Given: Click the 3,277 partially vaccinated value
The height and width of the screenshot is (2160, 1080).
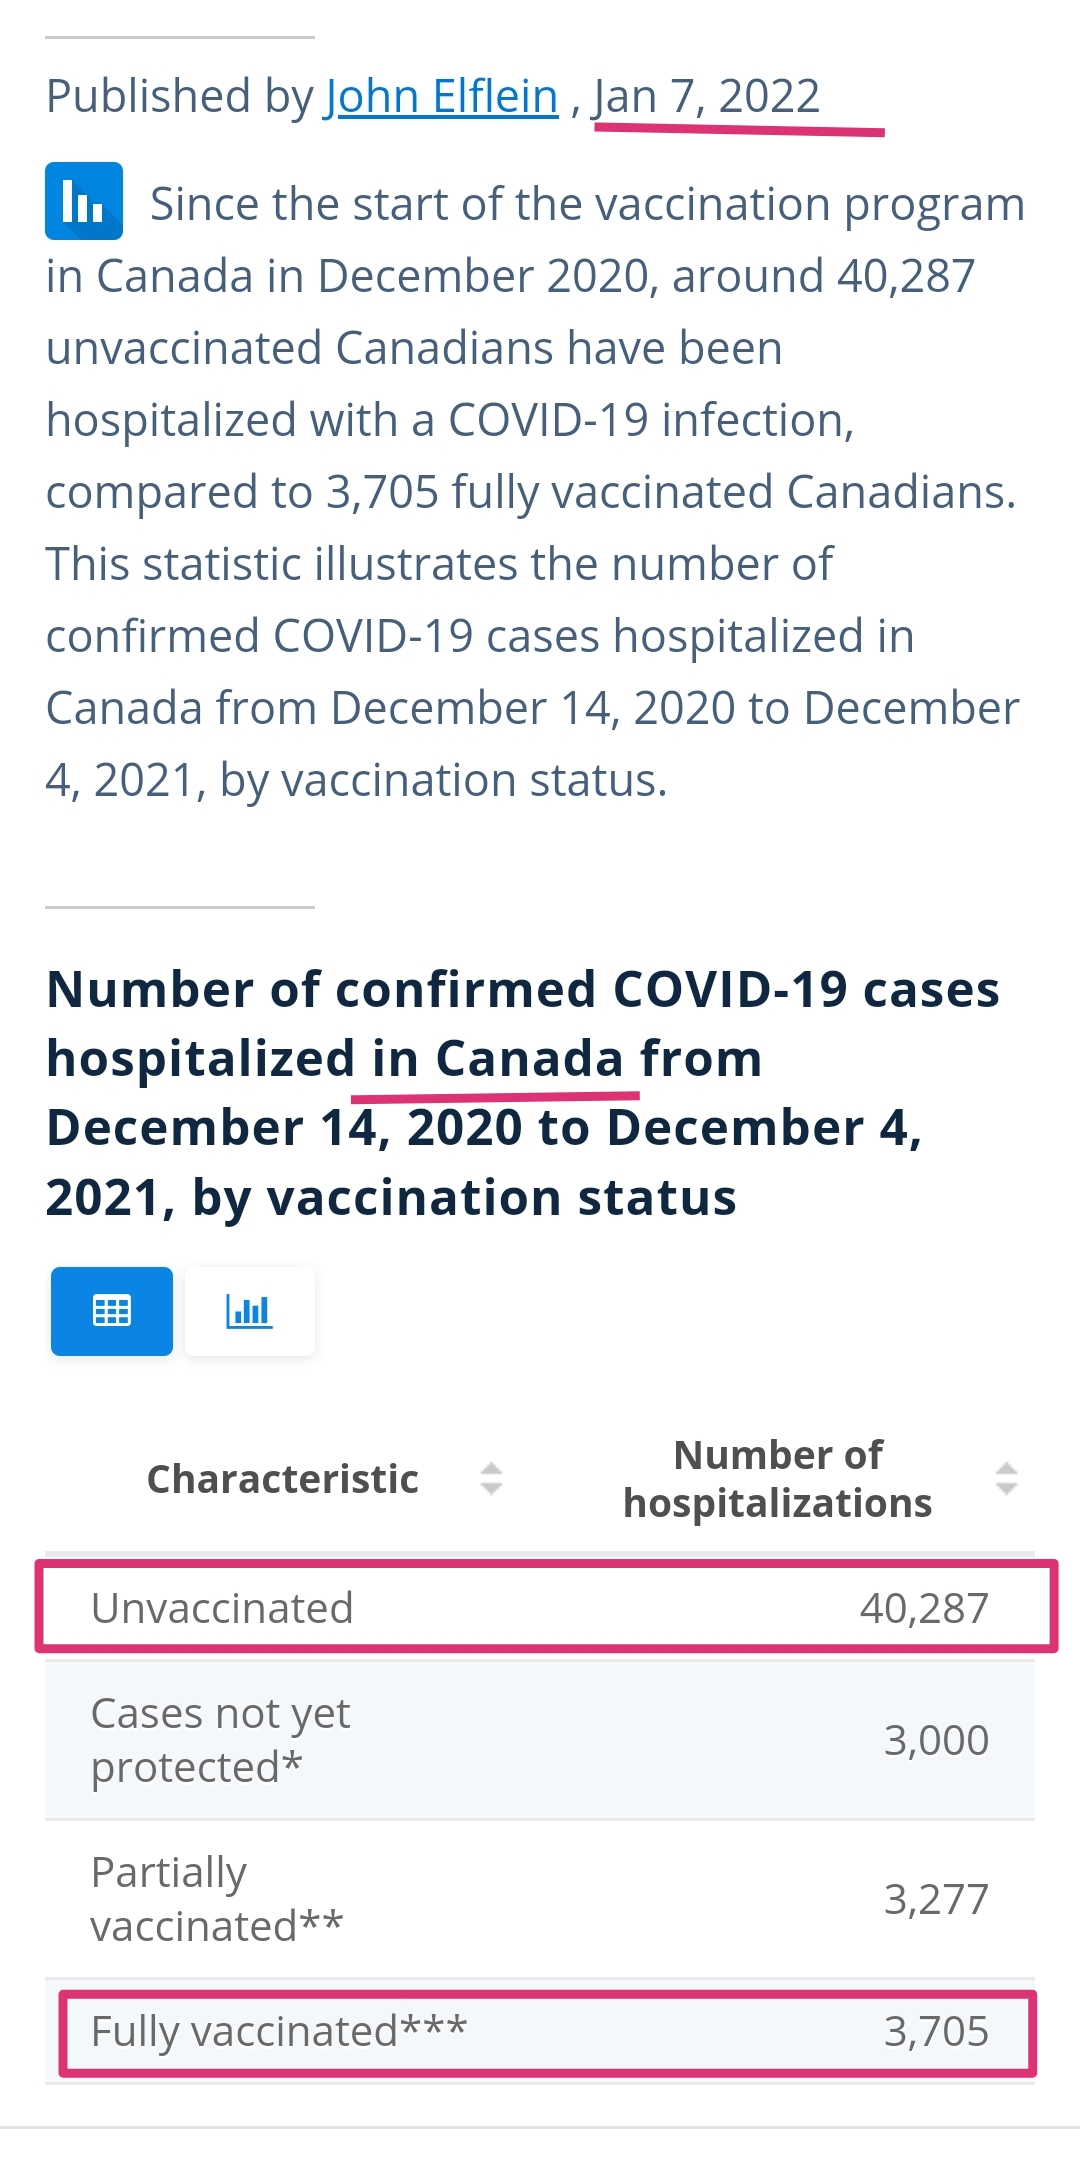Looking at the screenshot, I should [x=936, y=1899].
